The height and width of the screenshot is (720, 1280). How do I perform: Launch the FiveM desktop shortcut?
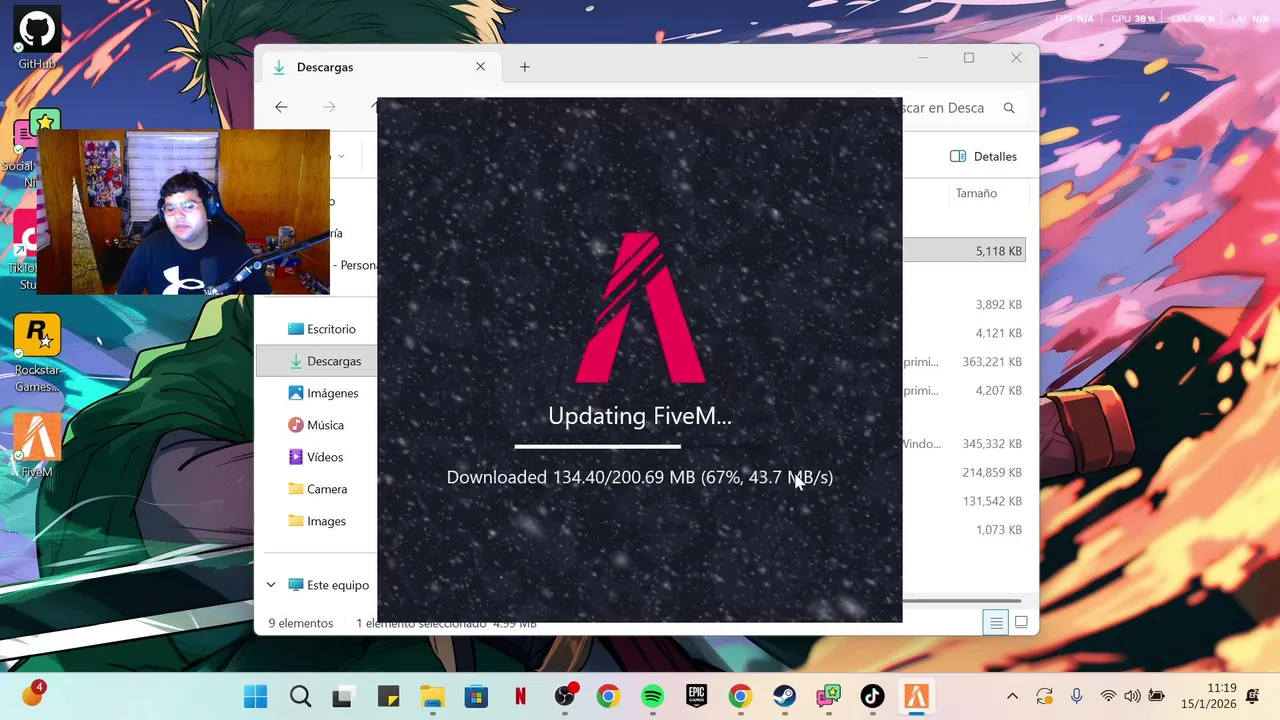[37, 445]
